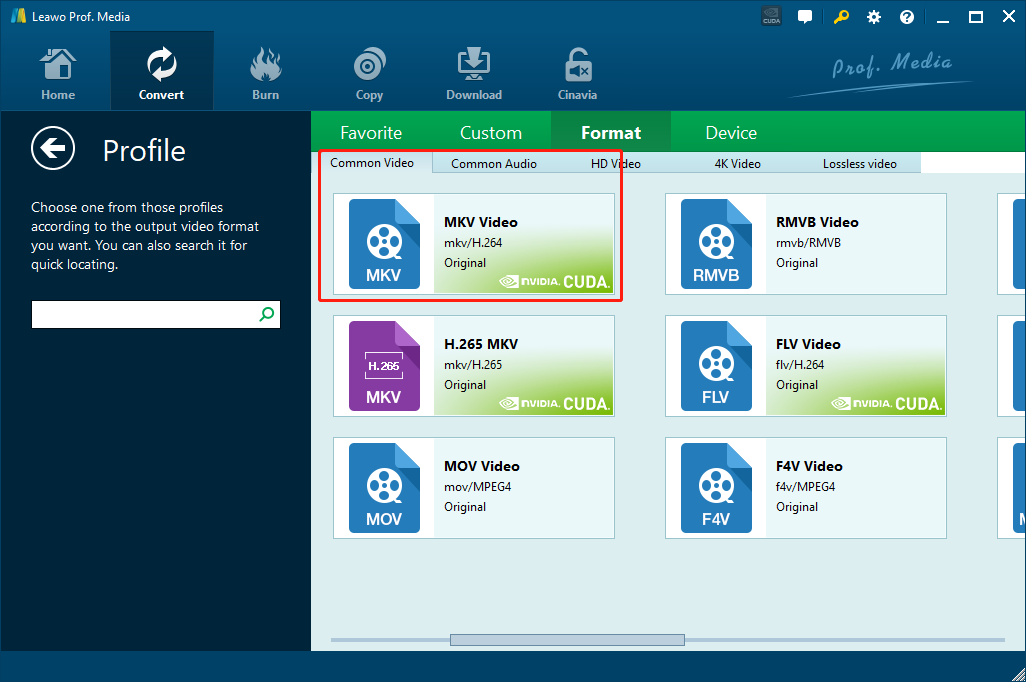Click the search magnifier icon
The height and width of the screenshot is (682, 1026).
[x=267, y=314]
